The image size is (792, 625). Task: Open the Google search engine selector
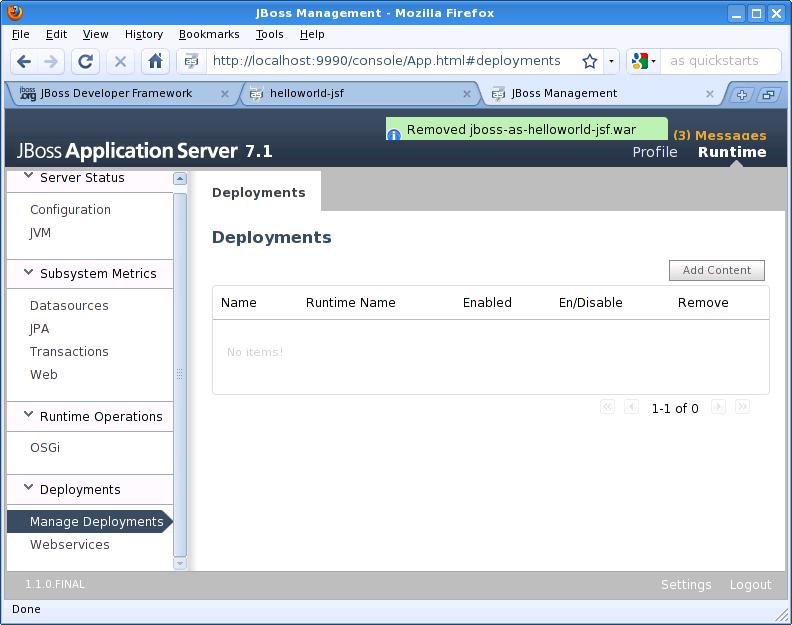click(644, 62)
